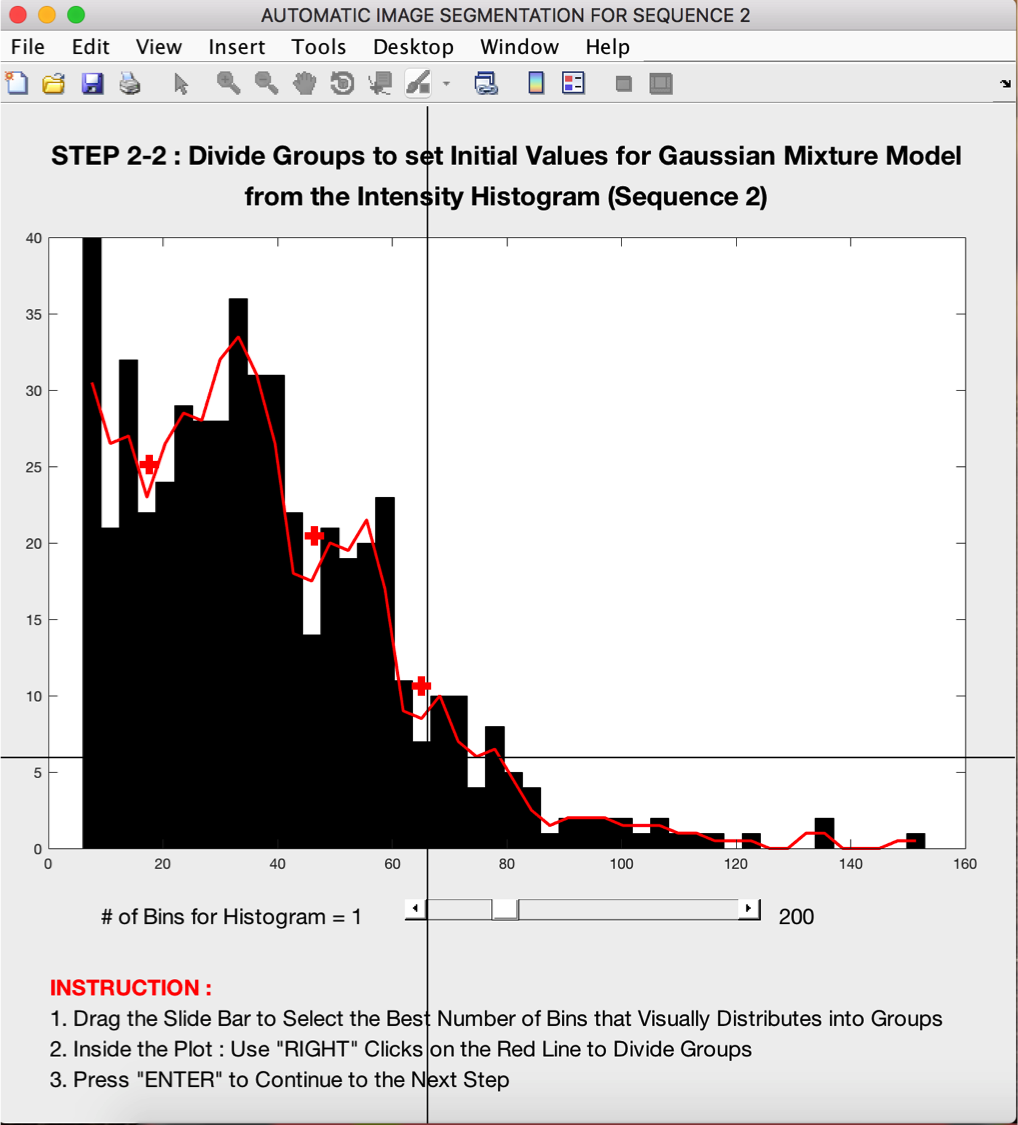Click the slider's left arrow button
Viewport: 1018px width, 1125px height.
pyautogui.click(x=415, y=909)
